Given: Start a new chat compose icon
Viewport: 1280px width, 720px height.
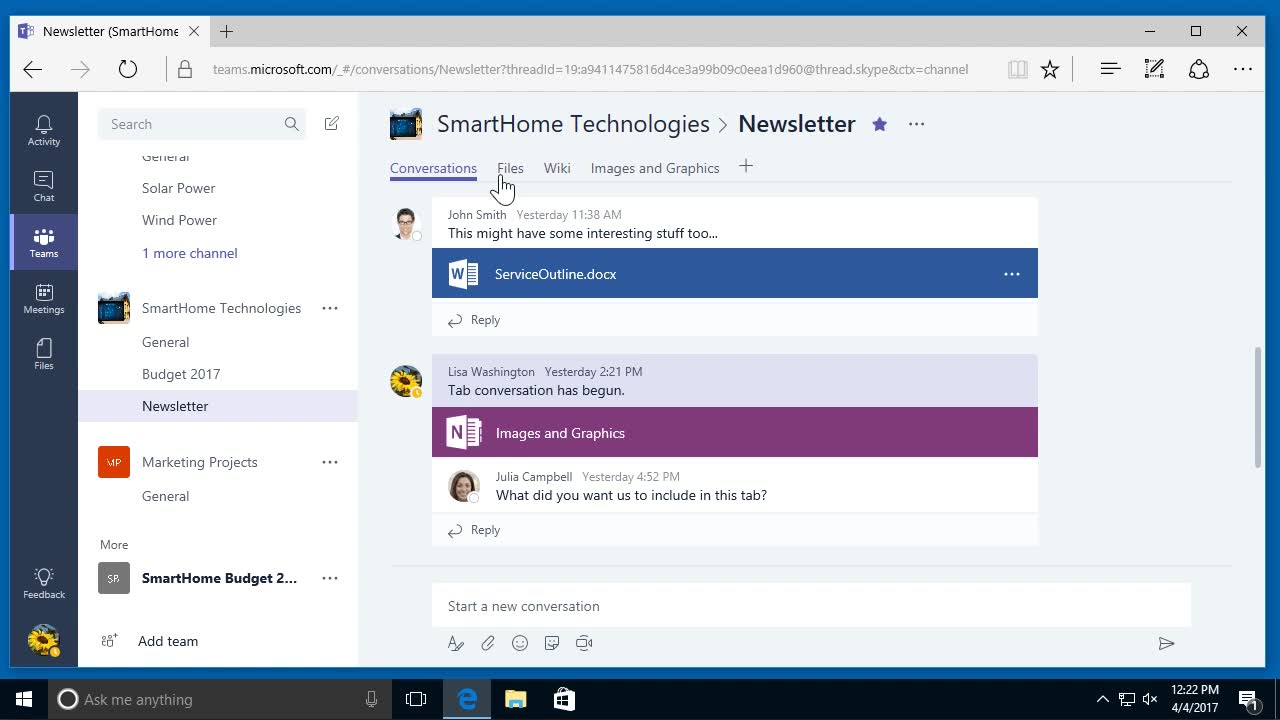Looking at the screenshot, I should [x=332, y=124].
